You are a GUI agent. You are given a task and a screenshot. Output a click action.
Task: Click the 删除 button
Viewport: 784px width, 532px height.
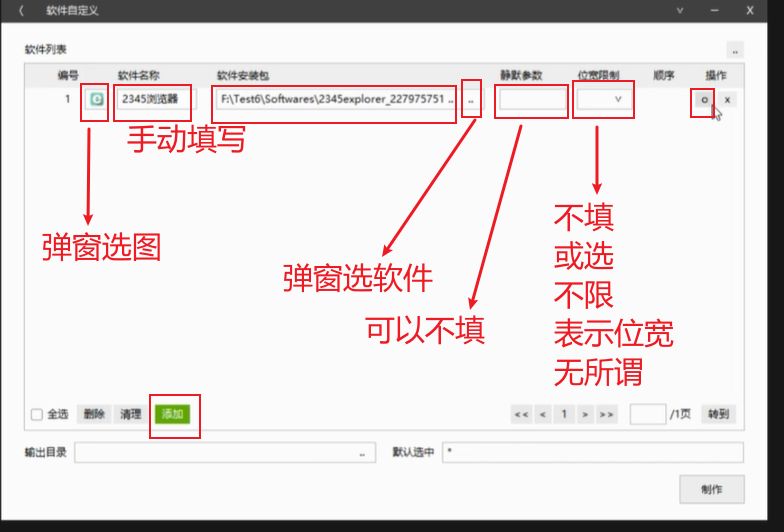[x=94, y=414]
